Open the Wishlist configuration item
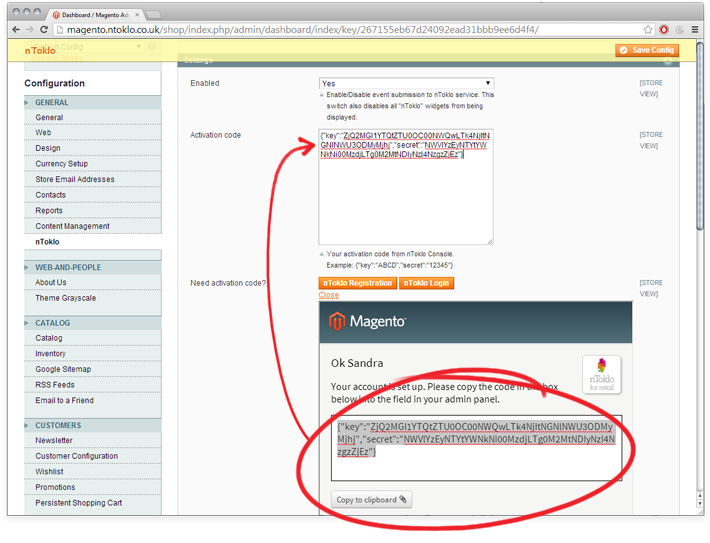 click(x=49, y=472)
